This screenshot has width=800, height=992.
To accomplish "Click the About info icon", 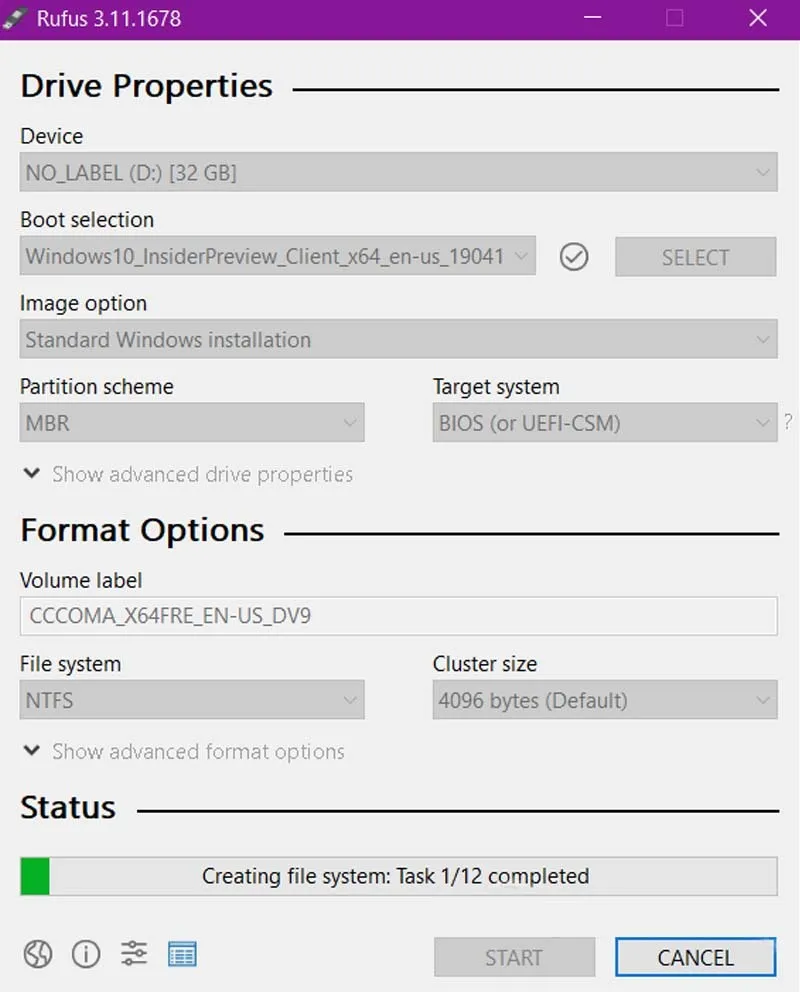I will click(x=86, y=955).
